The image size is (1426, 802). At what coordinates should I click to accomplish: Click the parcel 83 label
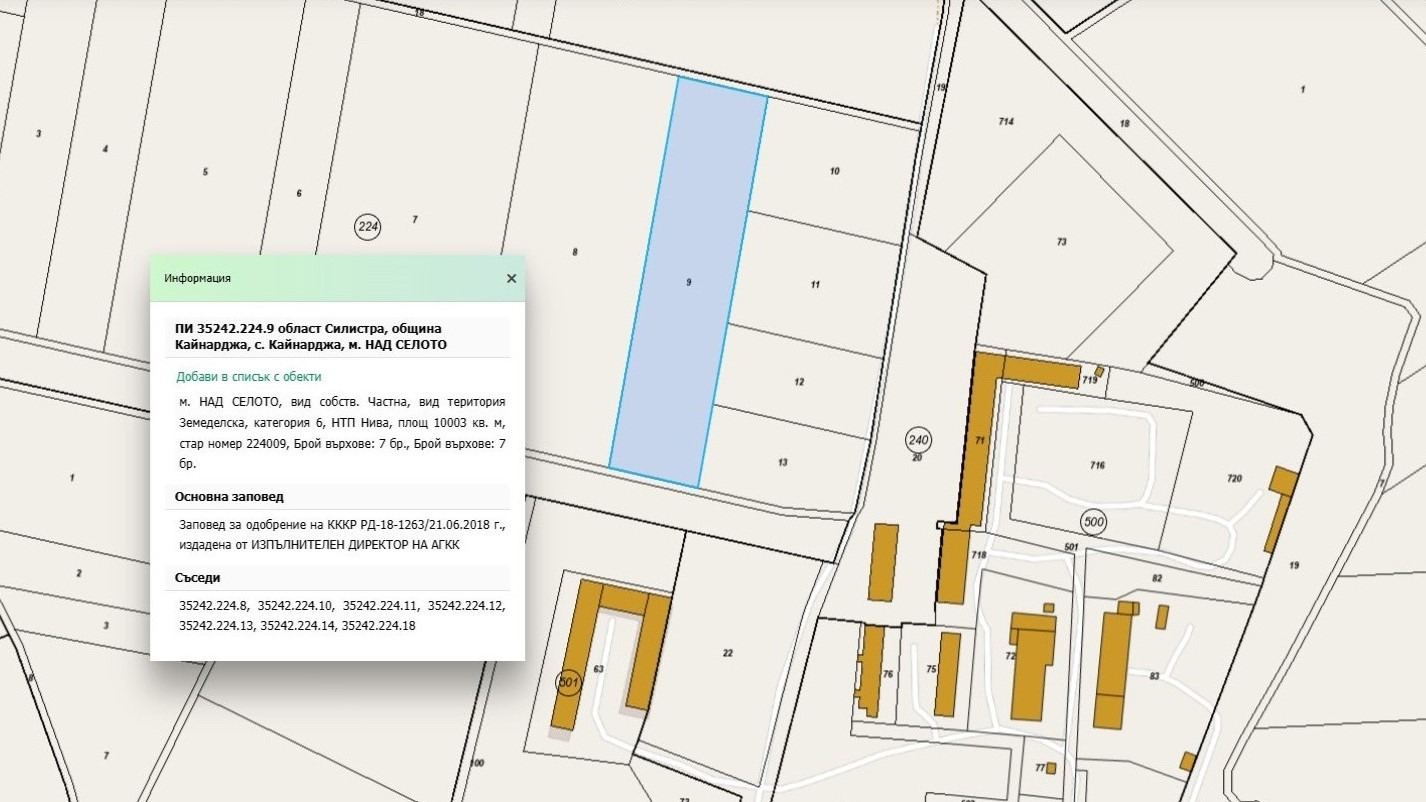(1154, 677)
